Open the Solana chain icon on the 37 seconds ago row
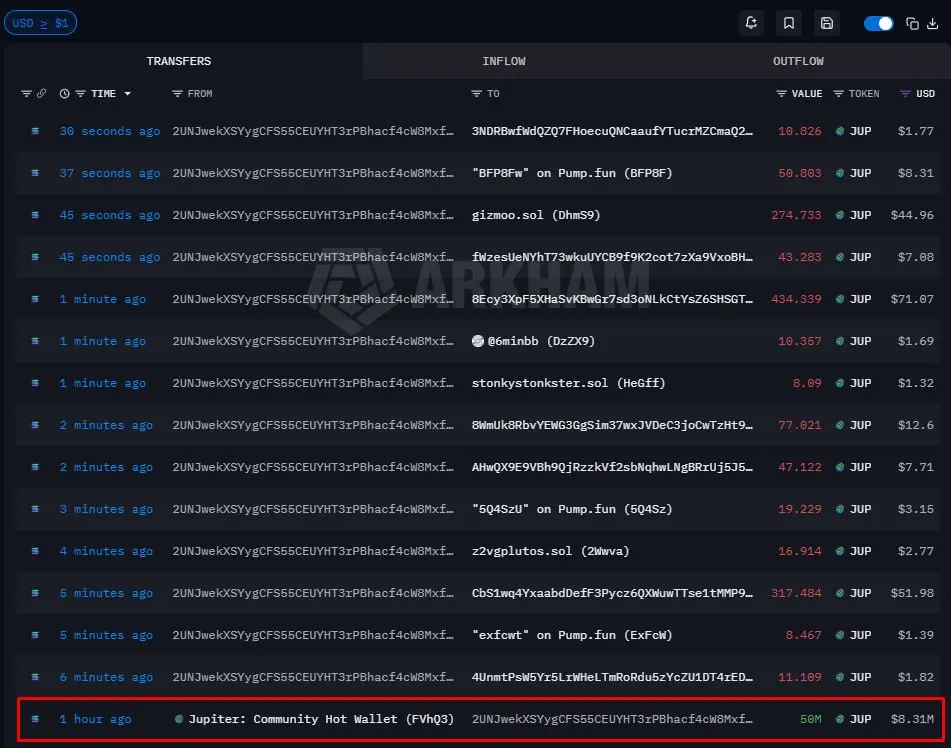Viewport: 951px width, 748px height. 35,173
